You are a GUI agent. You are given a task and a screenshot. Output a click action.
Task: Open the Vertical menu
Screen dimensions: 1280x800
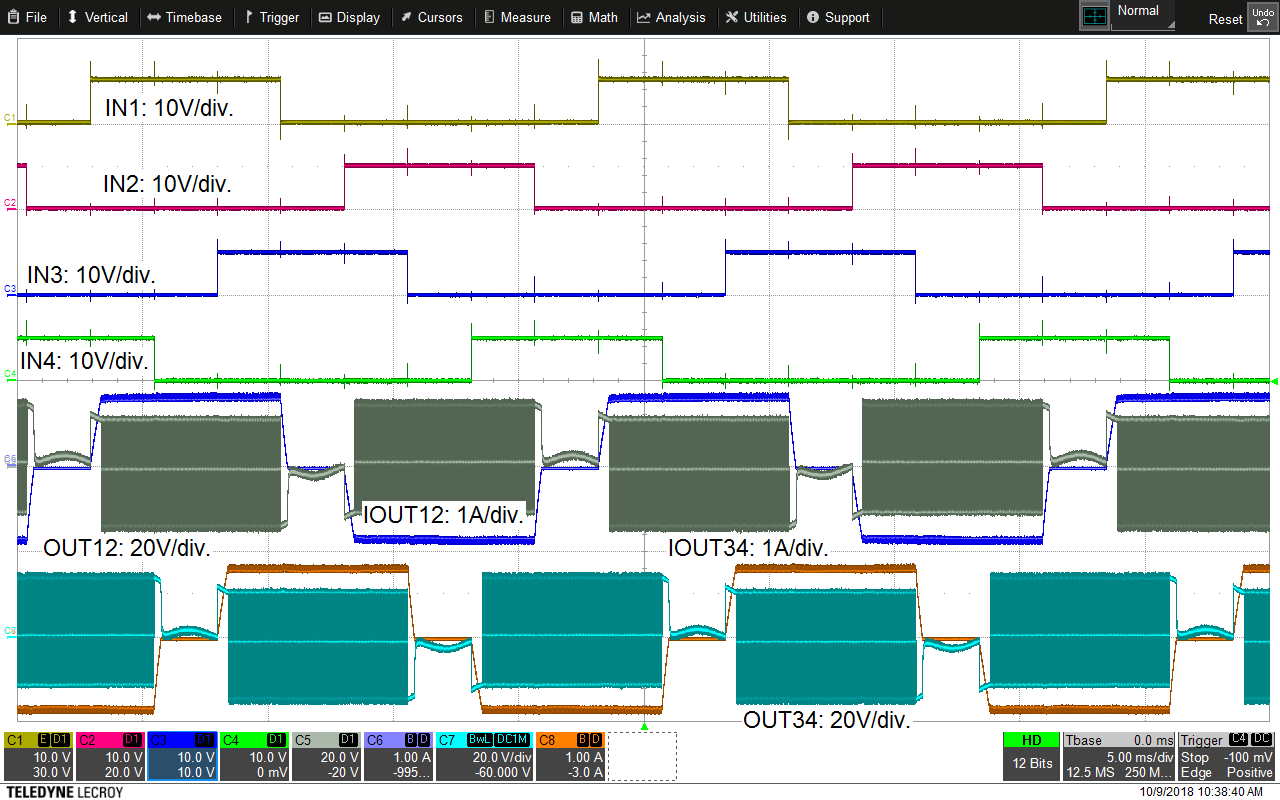tap(97, 17)
